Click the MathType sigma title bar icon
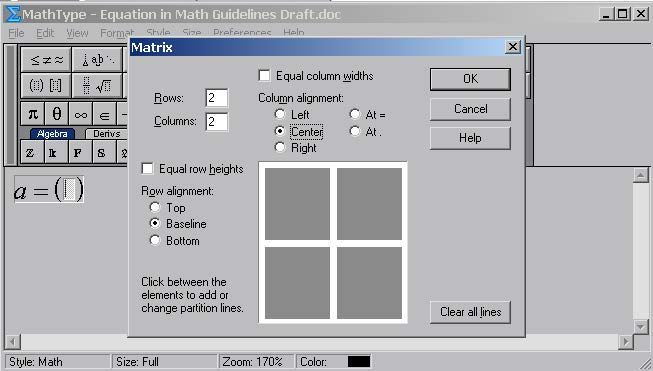653x371 pixels. click(x=13, y=14)
